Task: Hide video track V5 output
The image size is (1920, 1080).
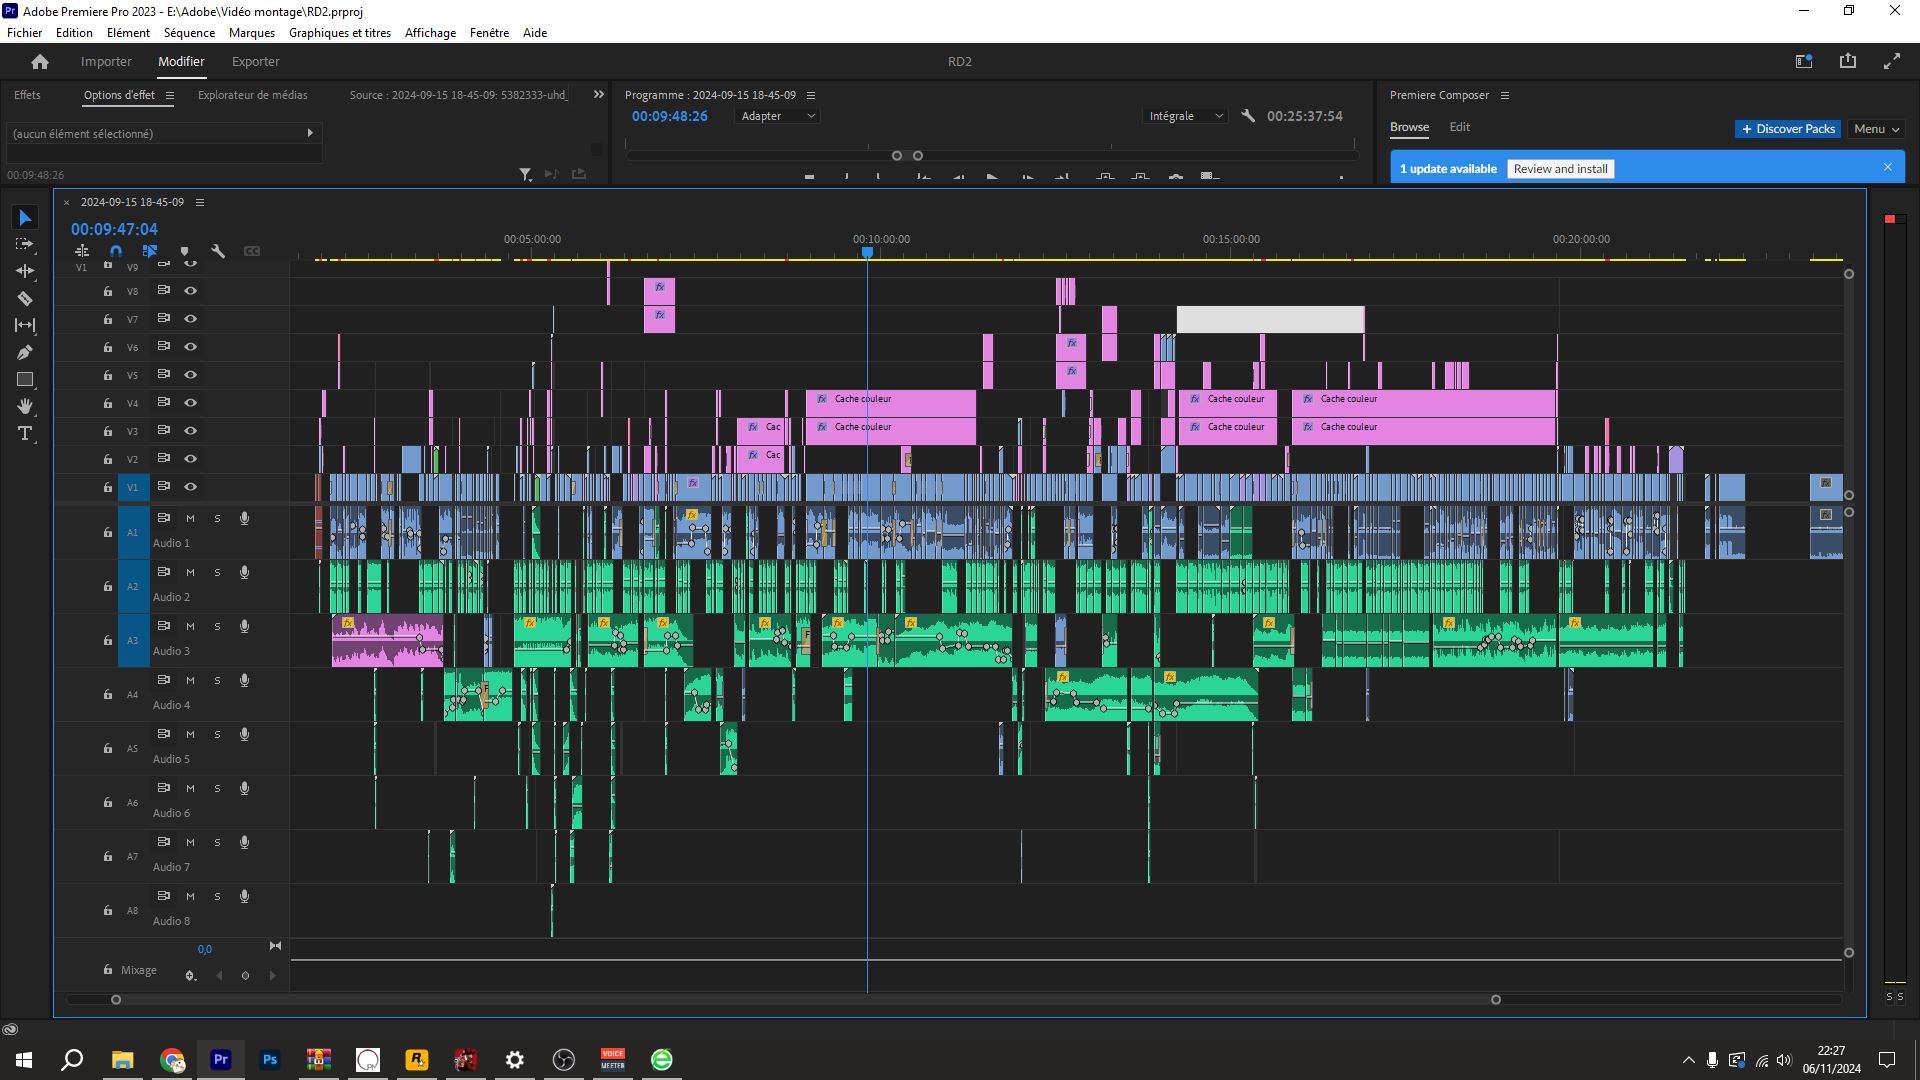Action: pyautogui.click(x=190, y=375)
